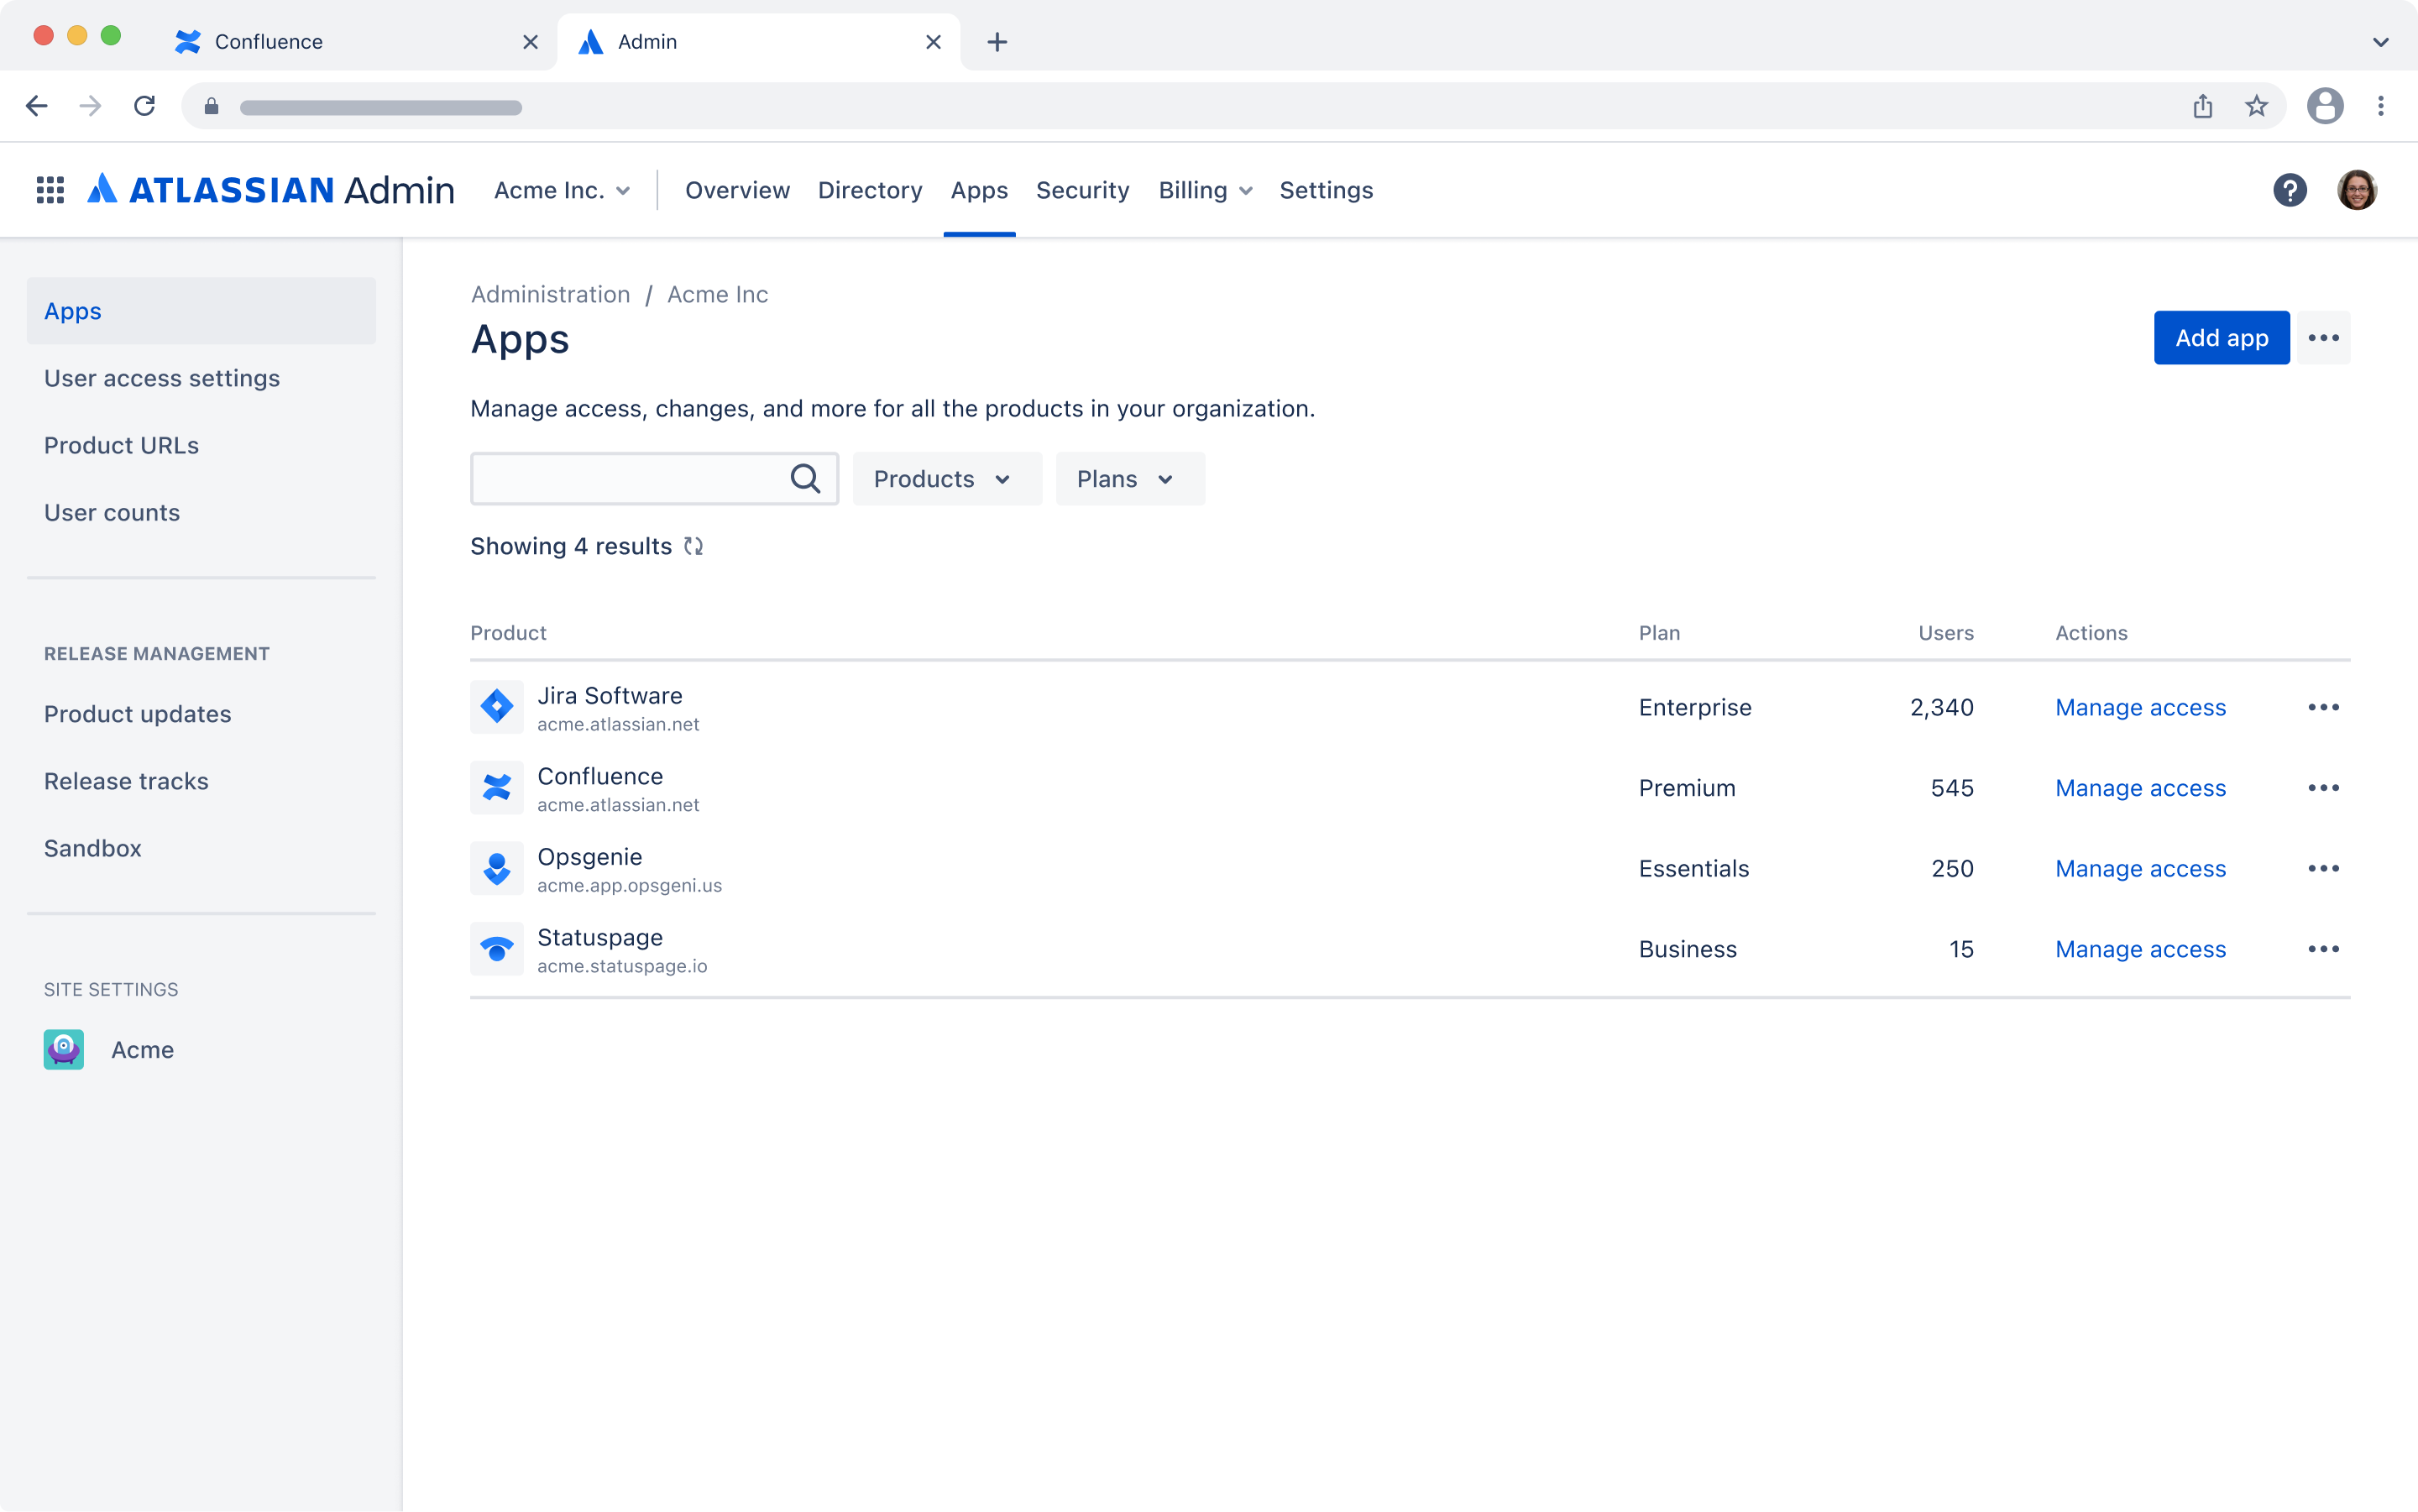Expand the browser tab list chevron
The image size is (2418, 1512).
tap(2380, 42)
